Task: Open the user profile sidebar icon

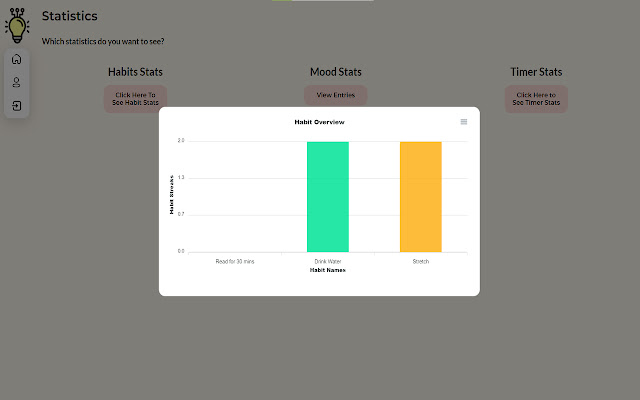Action: (x=17, y=82)
